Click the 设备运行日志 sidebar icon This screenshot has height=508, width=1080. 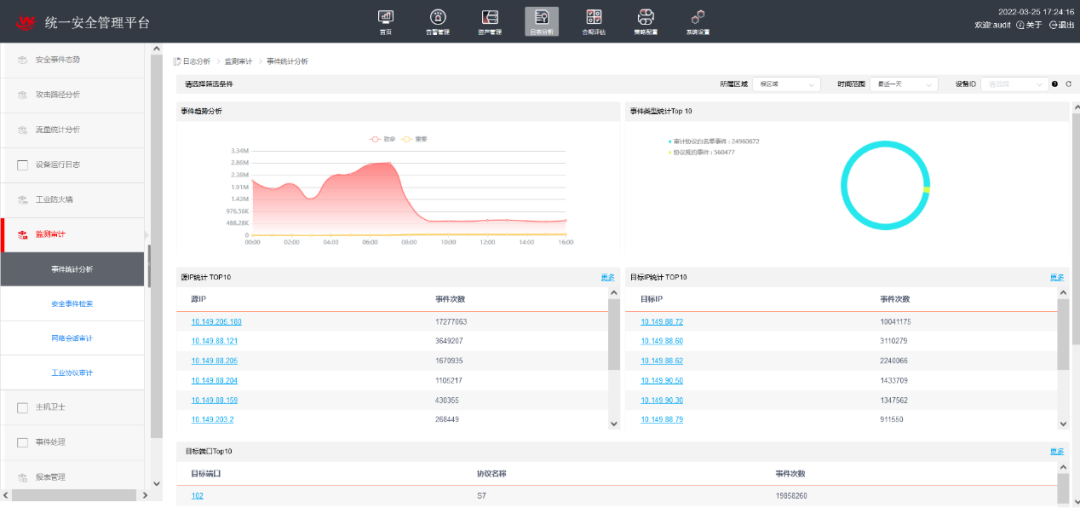tap(22, 165)
